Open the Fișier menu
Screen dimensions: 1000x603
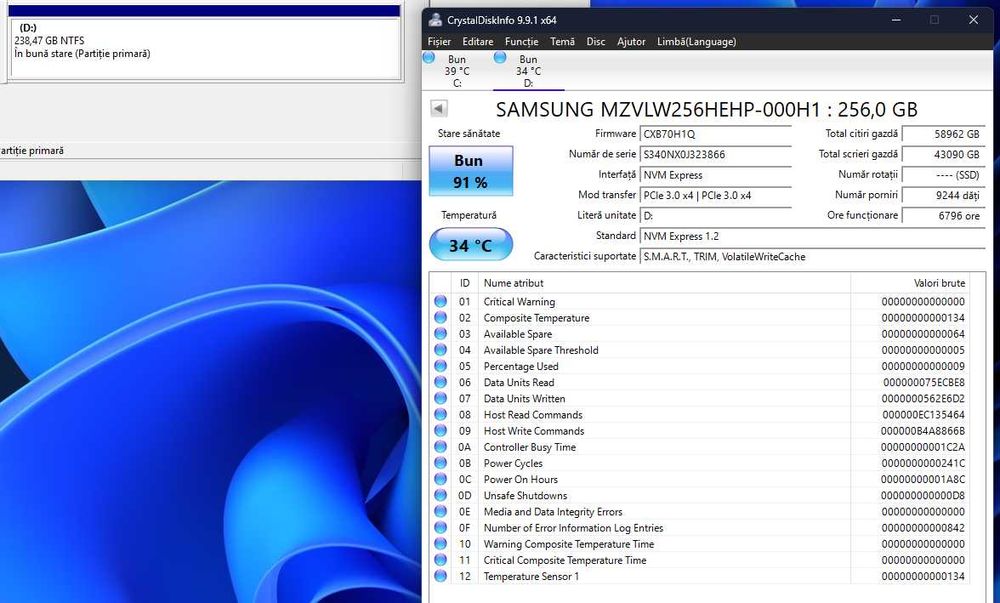tap(439, 41)
